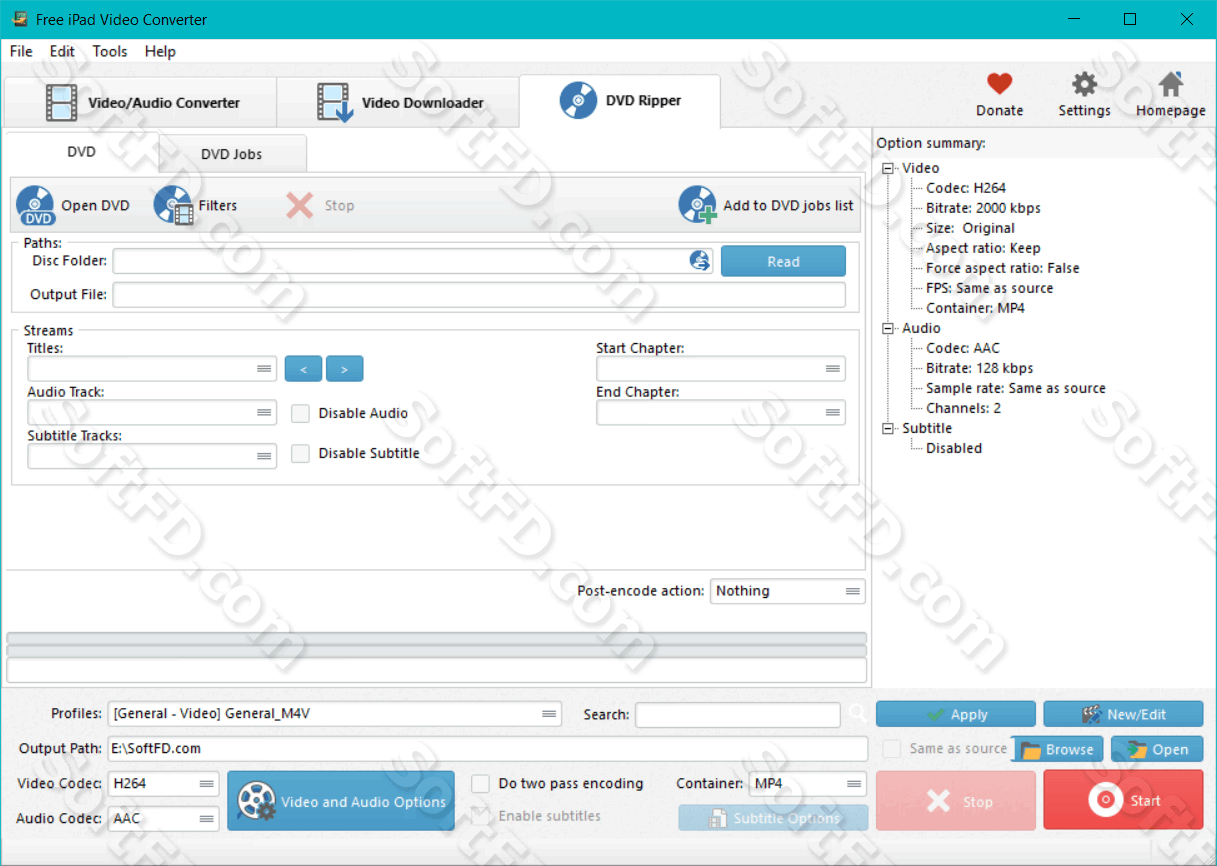Click into the profile Search field
Image resolution: width=1217 pixels, height=866 pixels.
coord(738,714)
